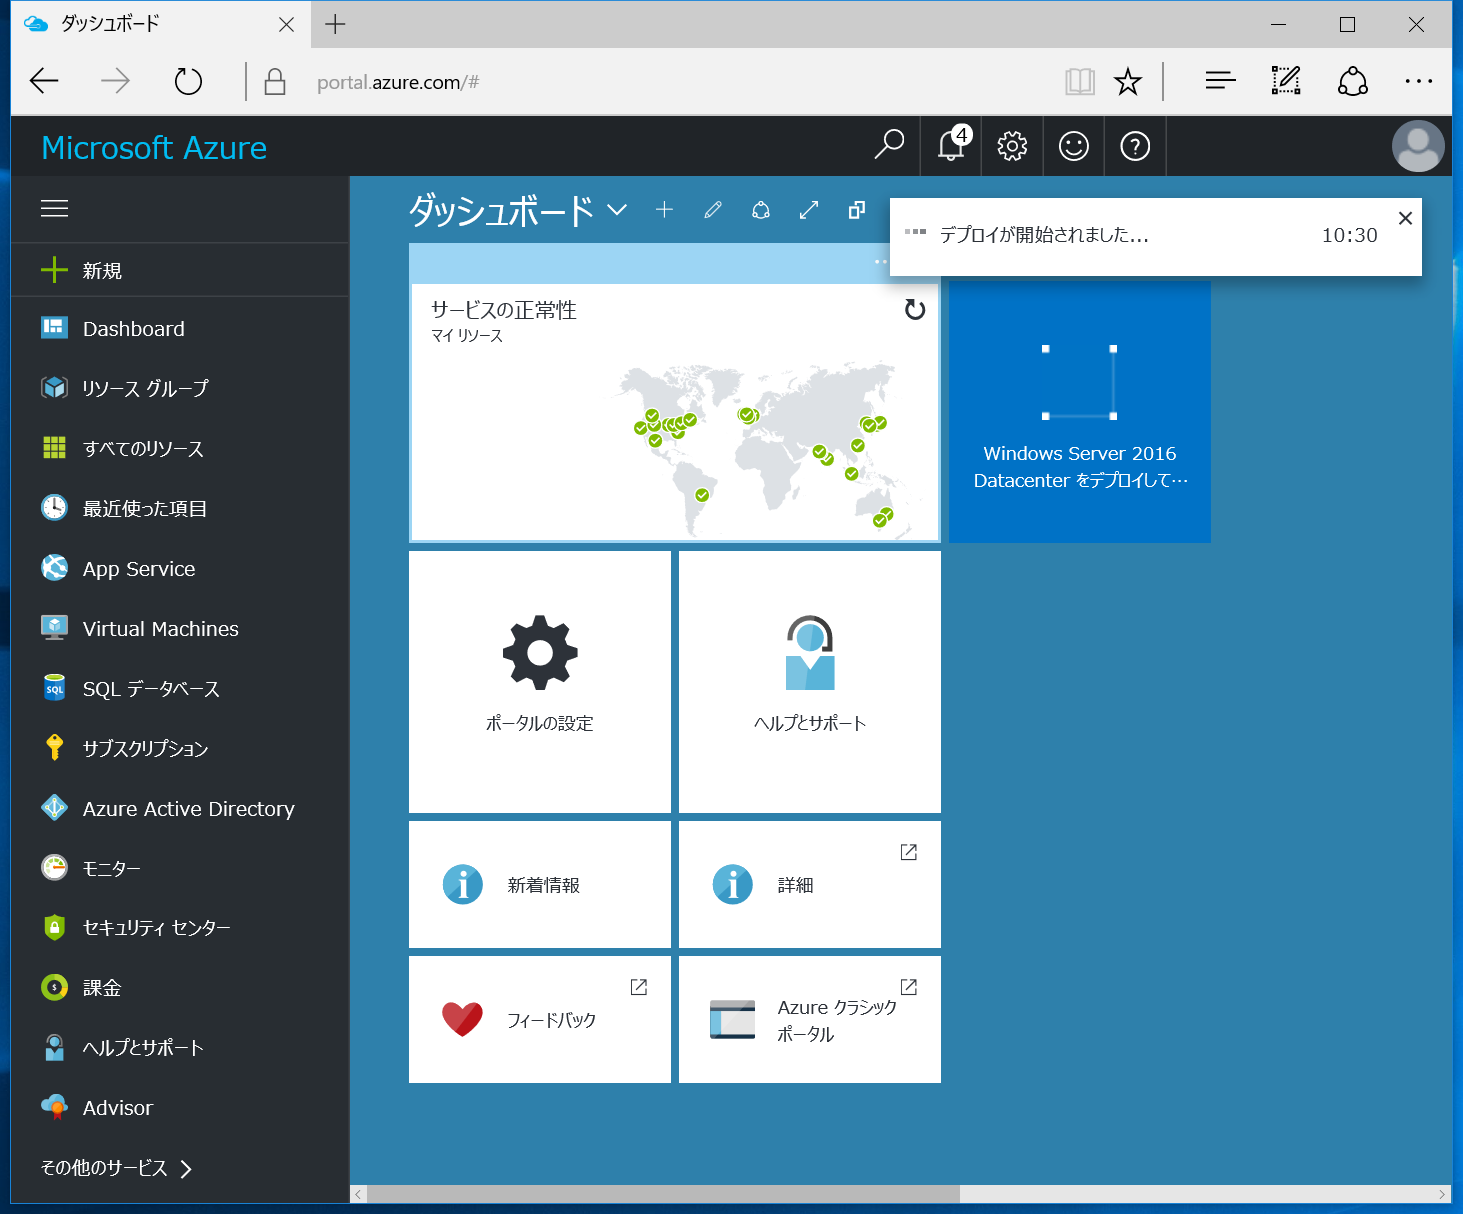This screenshot has width=1463, height=1214.
Task: Click the horizontal scrollbar at bottom
Action: click(664, 1194)
